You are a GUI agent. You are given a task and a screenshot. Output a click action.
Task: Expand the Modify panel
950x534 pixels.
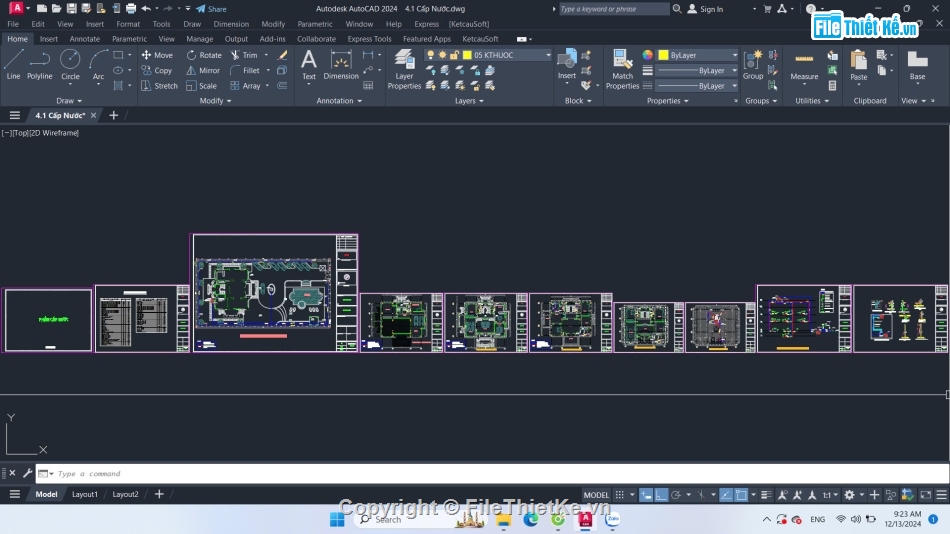tap(215, 101)
